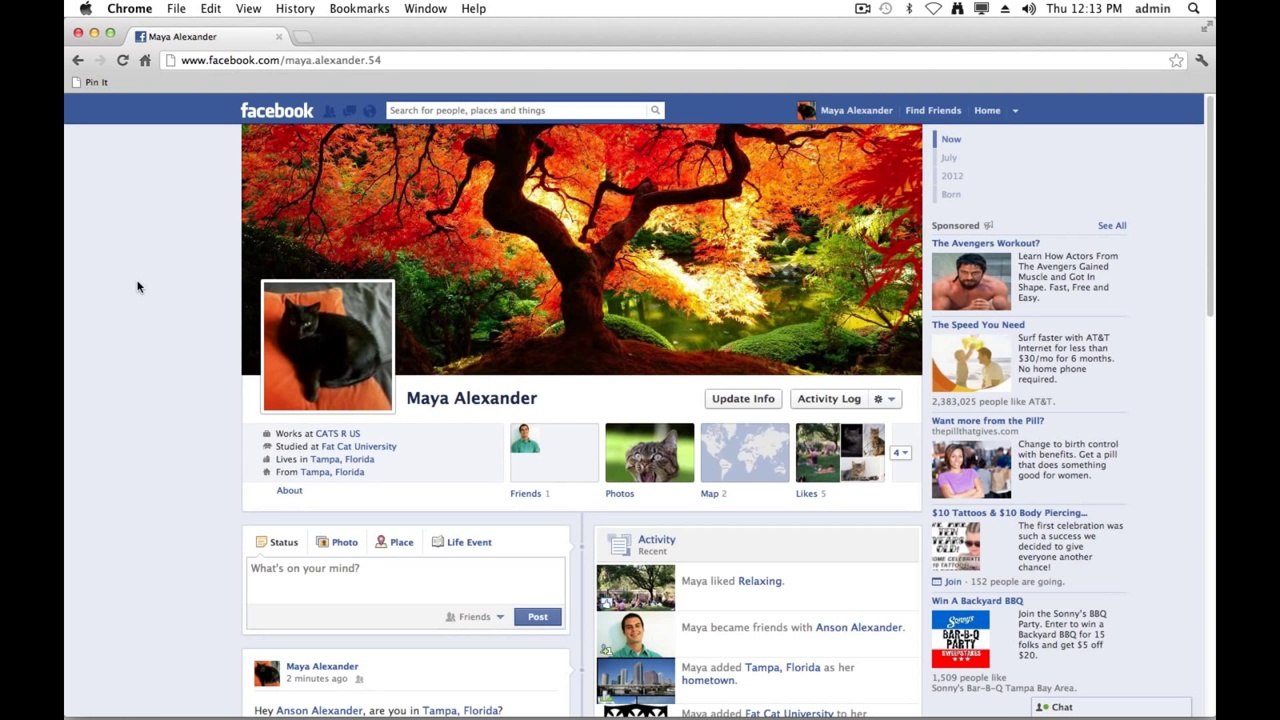Jump to 2012 on timeline
Image resolution: width=1280 pixels, height=720 pixels.
pyautogui.click(x=952, y=176)
